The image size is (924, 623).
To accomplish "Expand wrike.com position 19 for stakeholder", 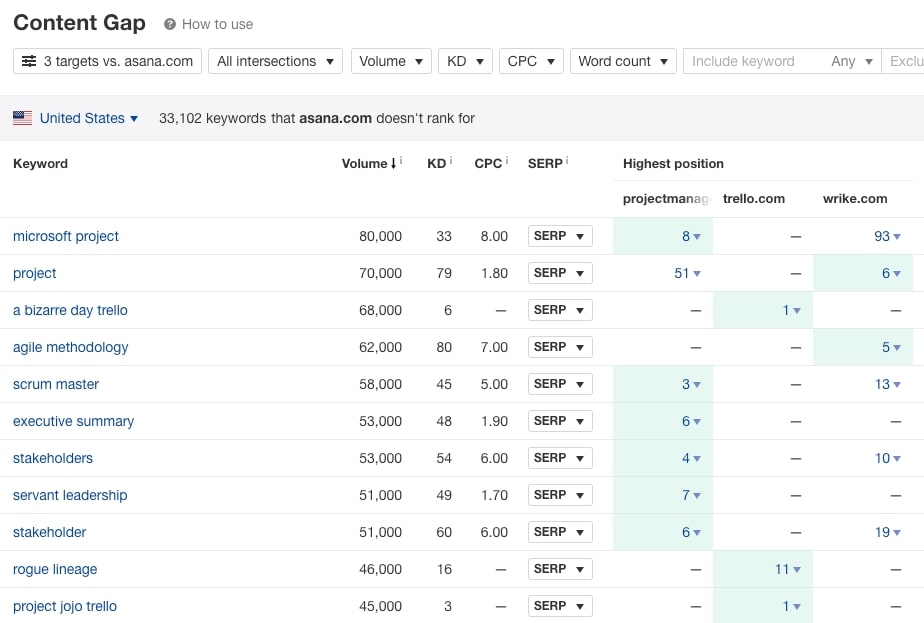I will (887, 532).
